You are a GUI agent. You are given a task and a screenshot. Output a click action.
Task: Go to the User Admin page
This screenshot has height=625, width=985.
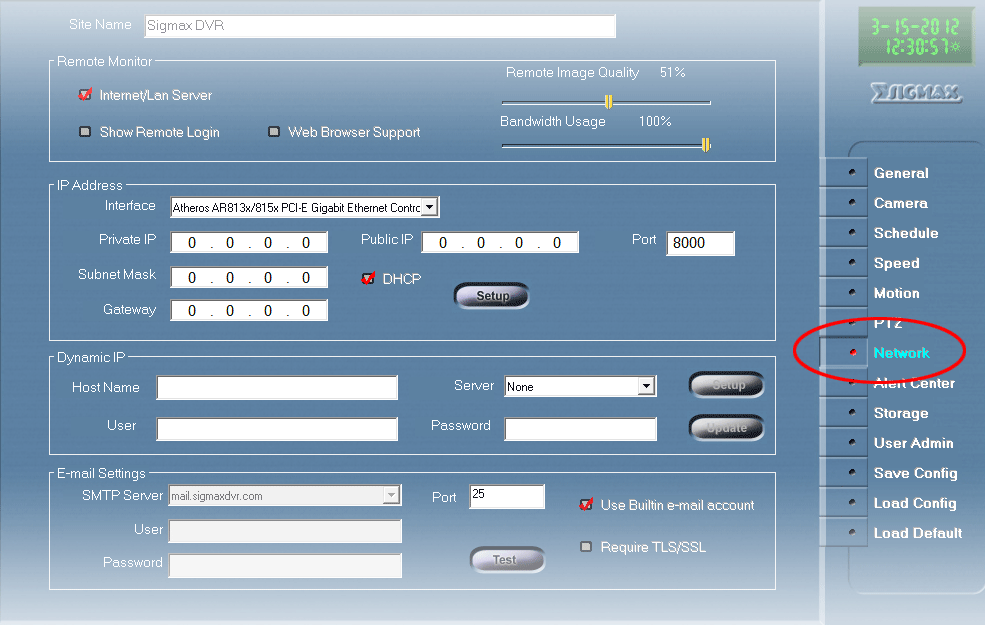(913, 443)
